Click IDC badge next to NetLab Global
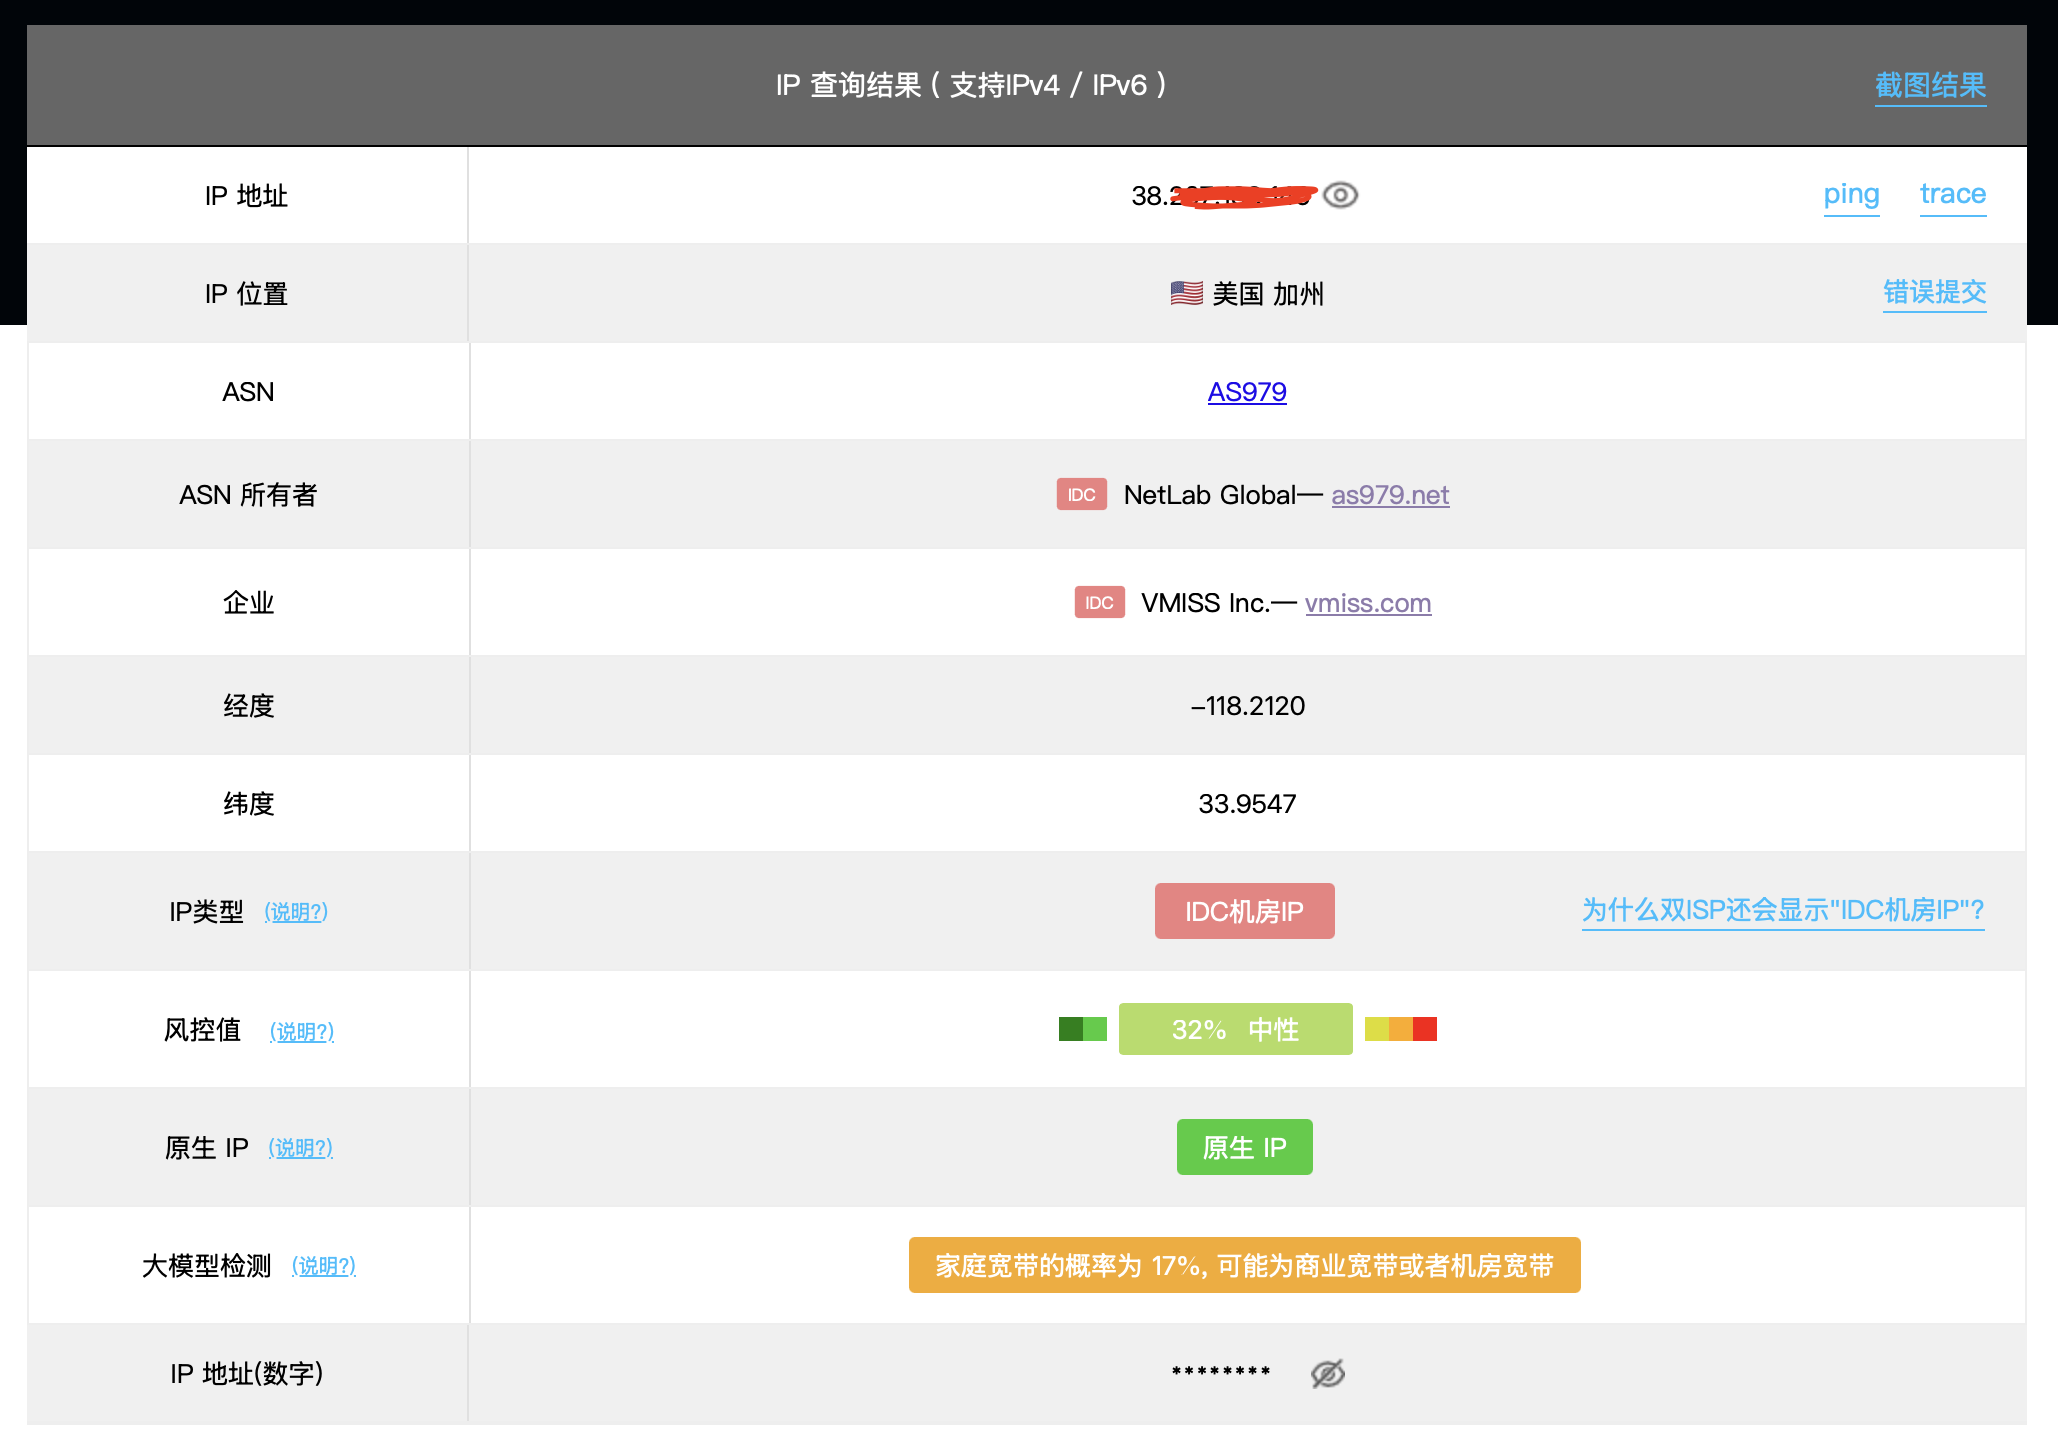Screen dimensions: 2058x1454 tap(1081, 495)
